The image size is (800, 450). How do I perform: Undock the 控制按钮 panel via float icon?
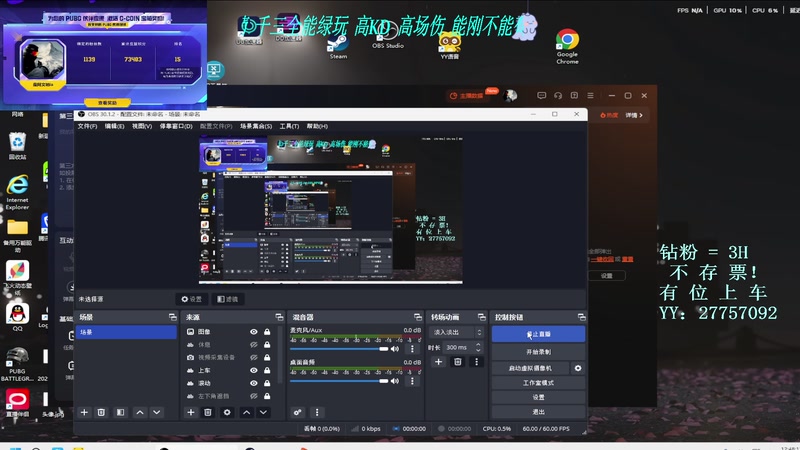click(581, 317)
